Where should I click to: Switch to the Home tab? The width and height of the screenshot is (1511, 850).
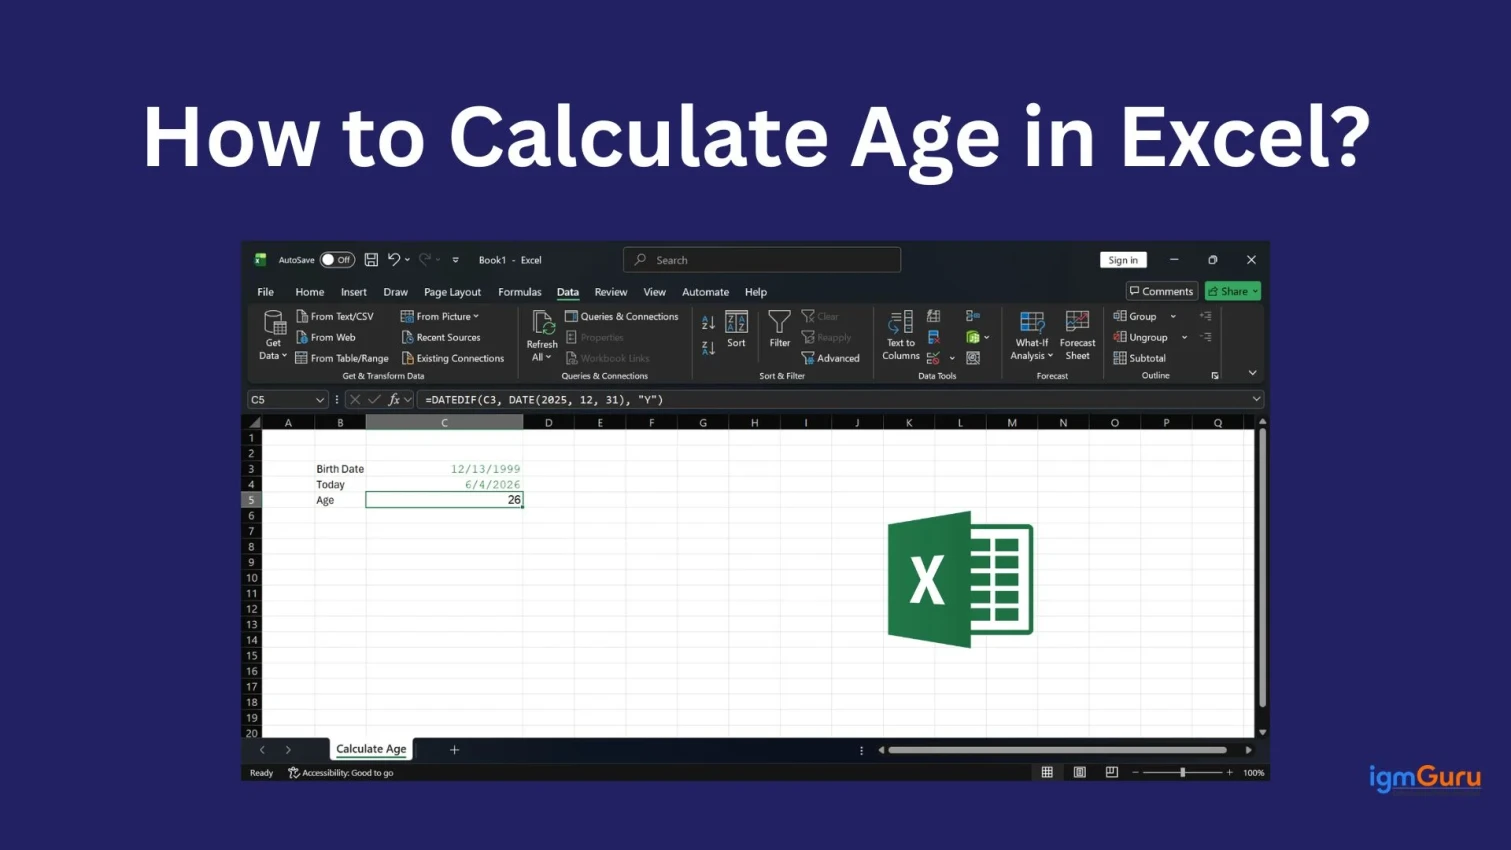coord(310,292)
